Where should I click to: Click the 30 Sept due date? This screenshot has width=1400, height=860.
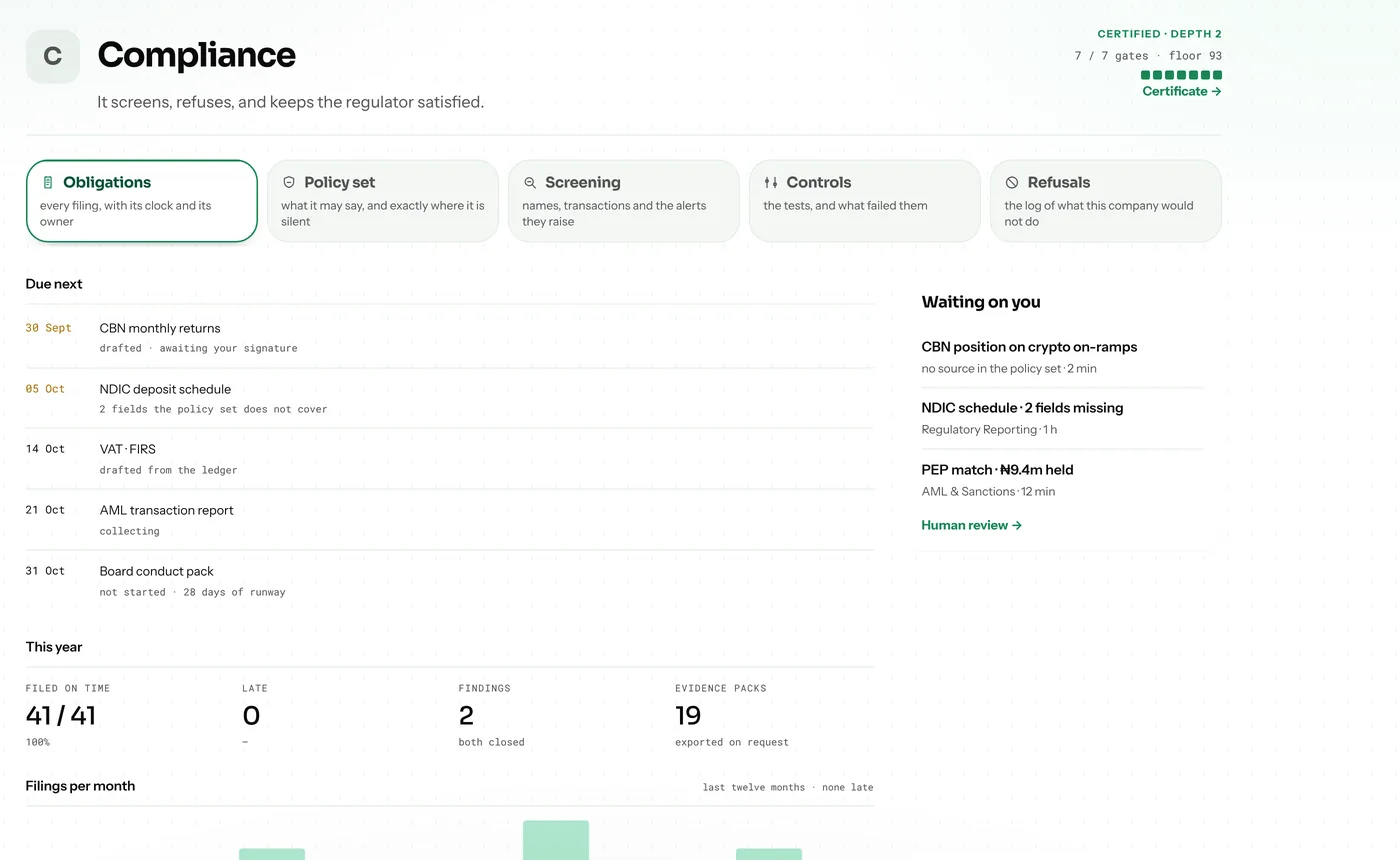tap(49, 328)
